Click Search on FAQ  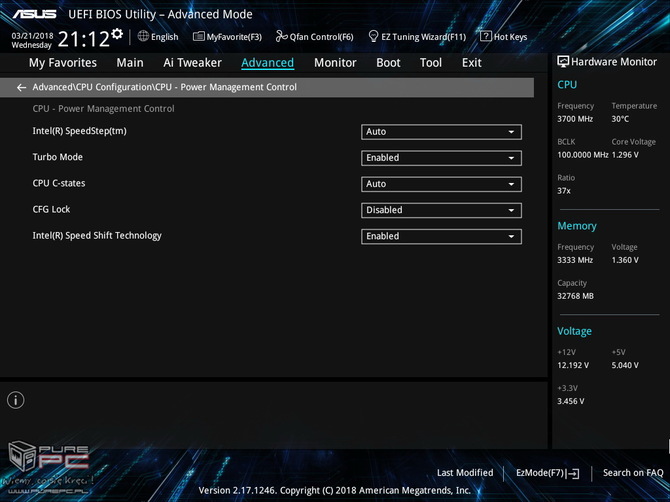[x=633, y=473]
